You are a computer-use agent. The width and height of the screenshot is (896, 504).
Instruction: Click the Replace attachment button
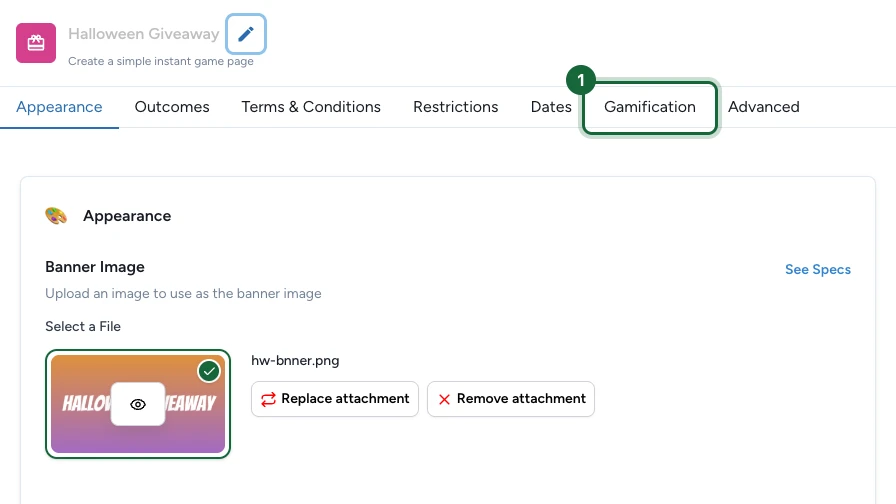click(x=335, y=399)
